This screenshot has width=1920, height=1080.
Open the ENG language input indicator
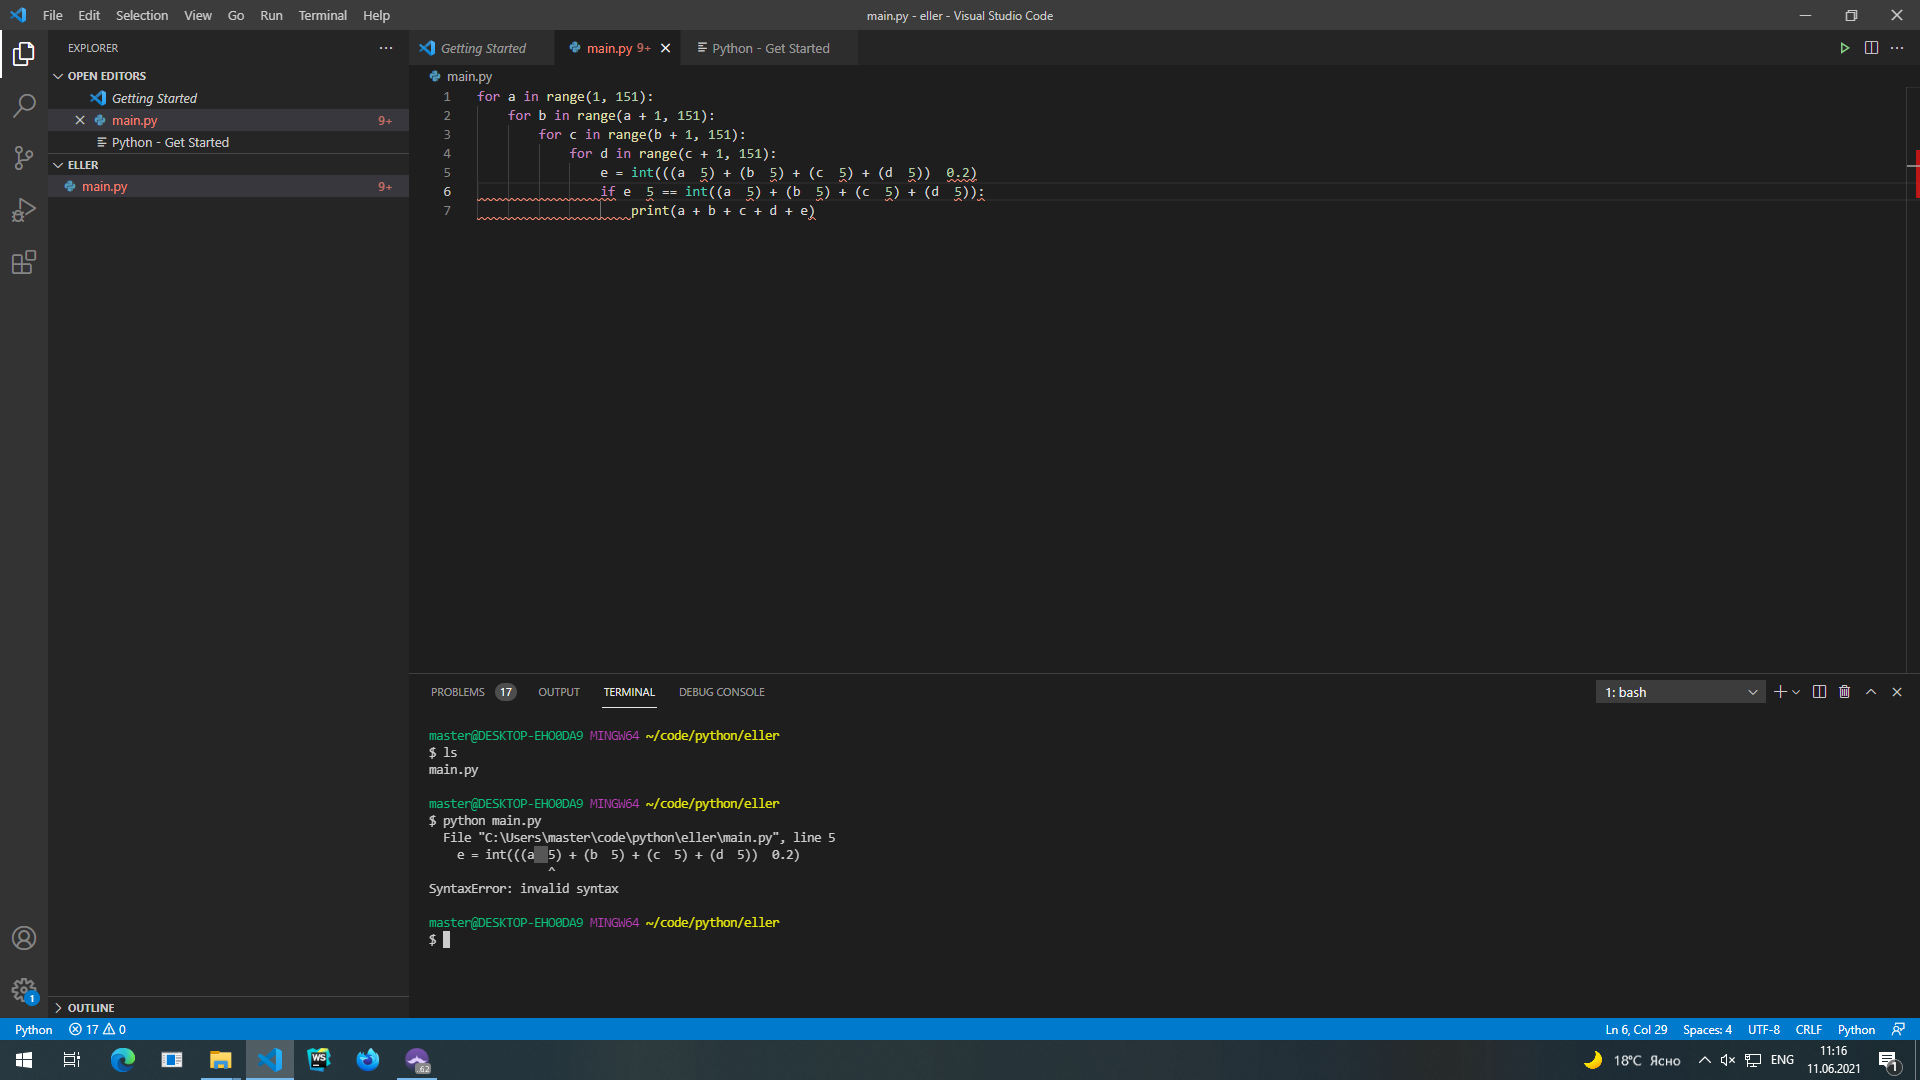[x=1782, y=1060]
